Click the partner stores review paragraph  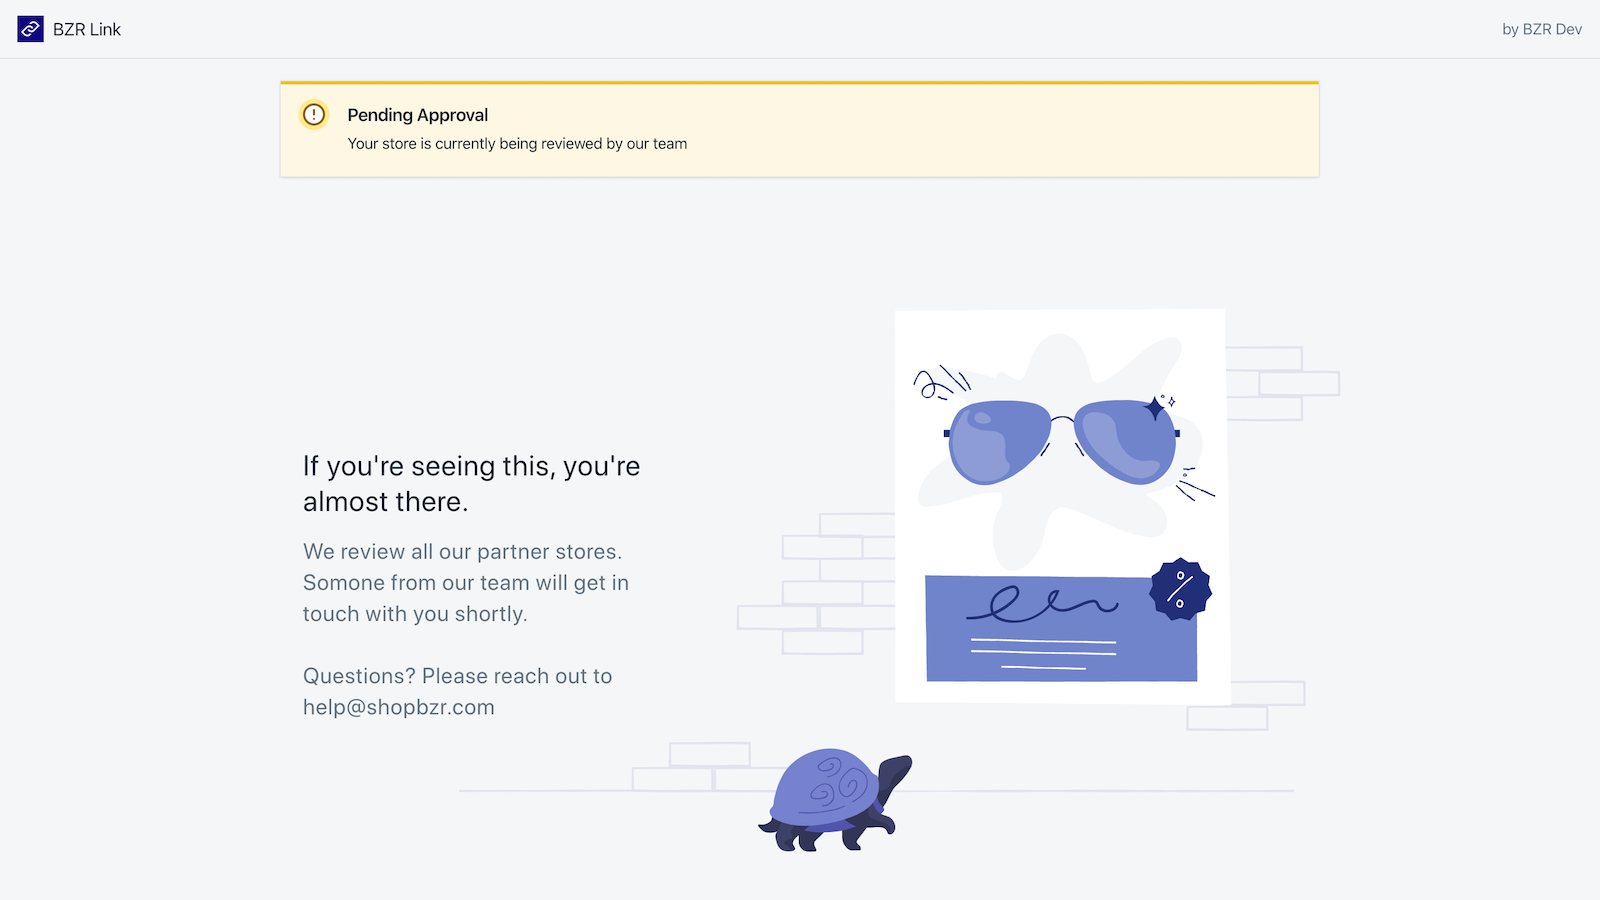point(466,583)
